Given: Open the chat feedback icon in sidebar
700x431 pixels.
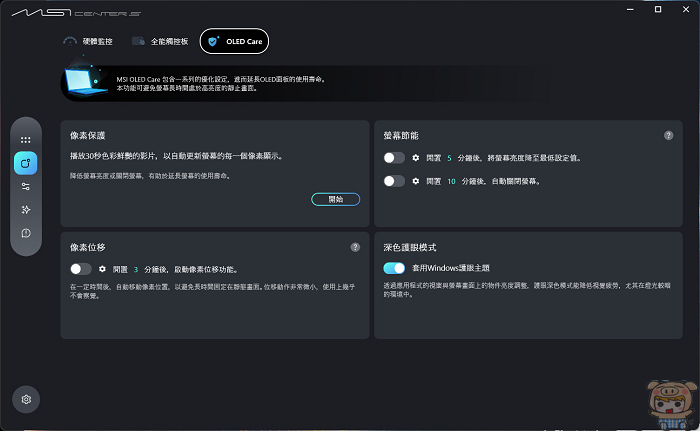Looking at the screenshot, I should (26, 233).
